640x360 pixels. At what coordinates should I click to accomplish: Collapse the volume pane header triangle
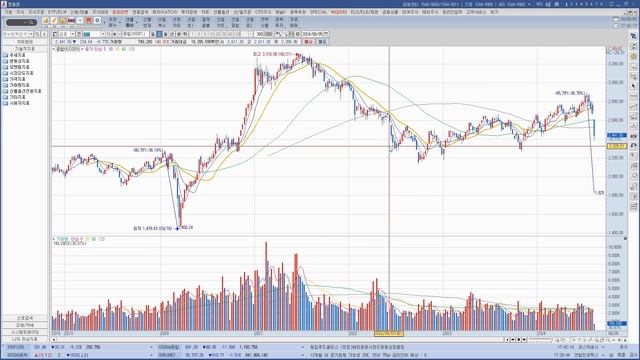point(53,239)
